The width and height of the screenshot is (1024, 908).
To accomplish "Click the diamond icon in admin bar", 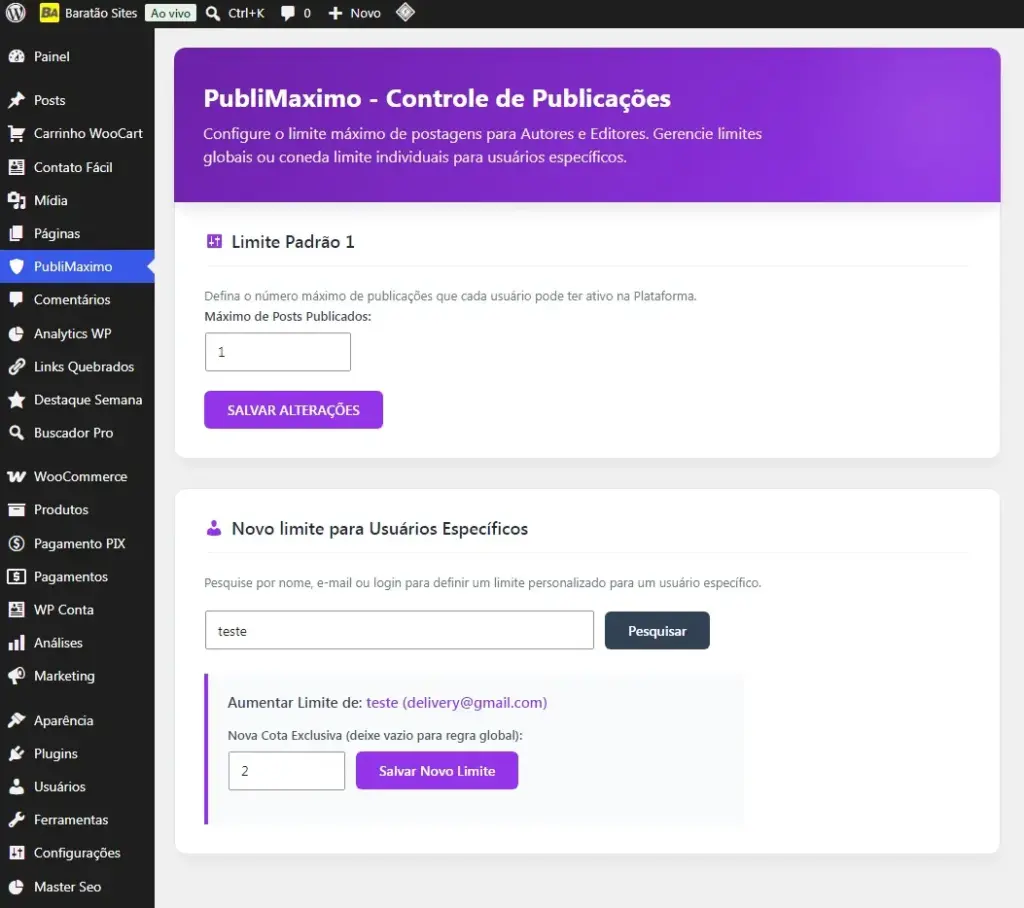I will [x=405, y=12].
